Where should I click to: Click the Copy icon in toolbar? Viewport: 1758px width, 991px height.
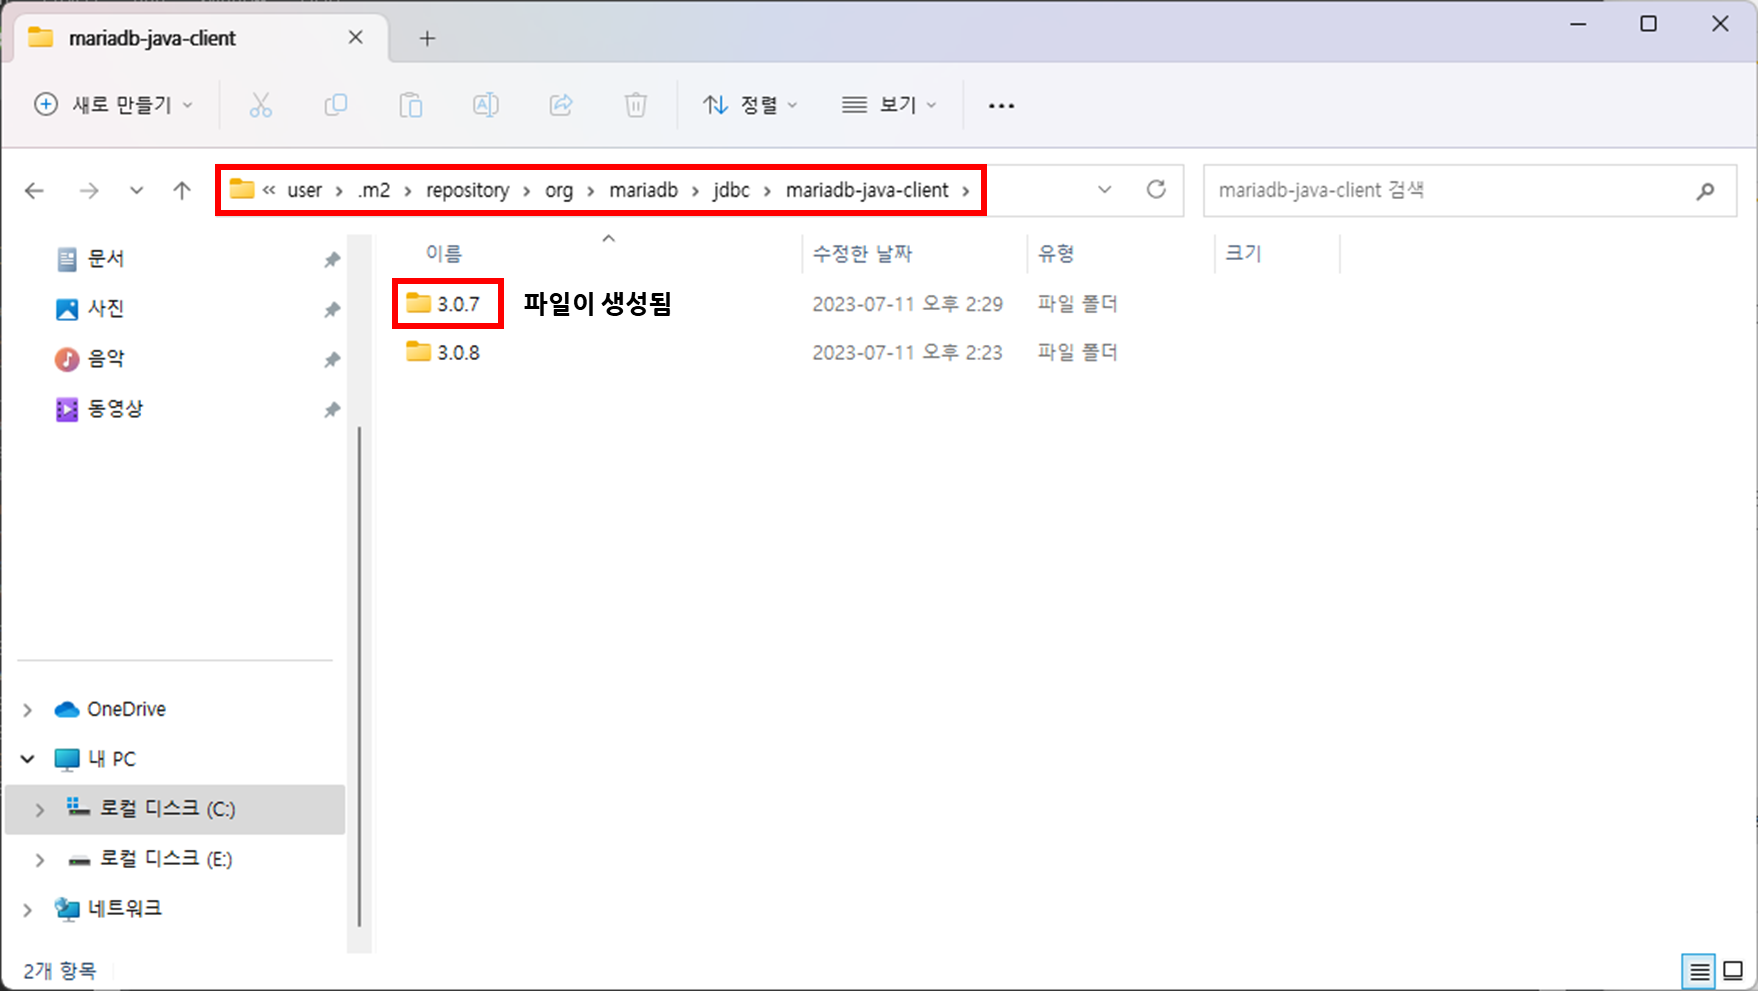336,105
